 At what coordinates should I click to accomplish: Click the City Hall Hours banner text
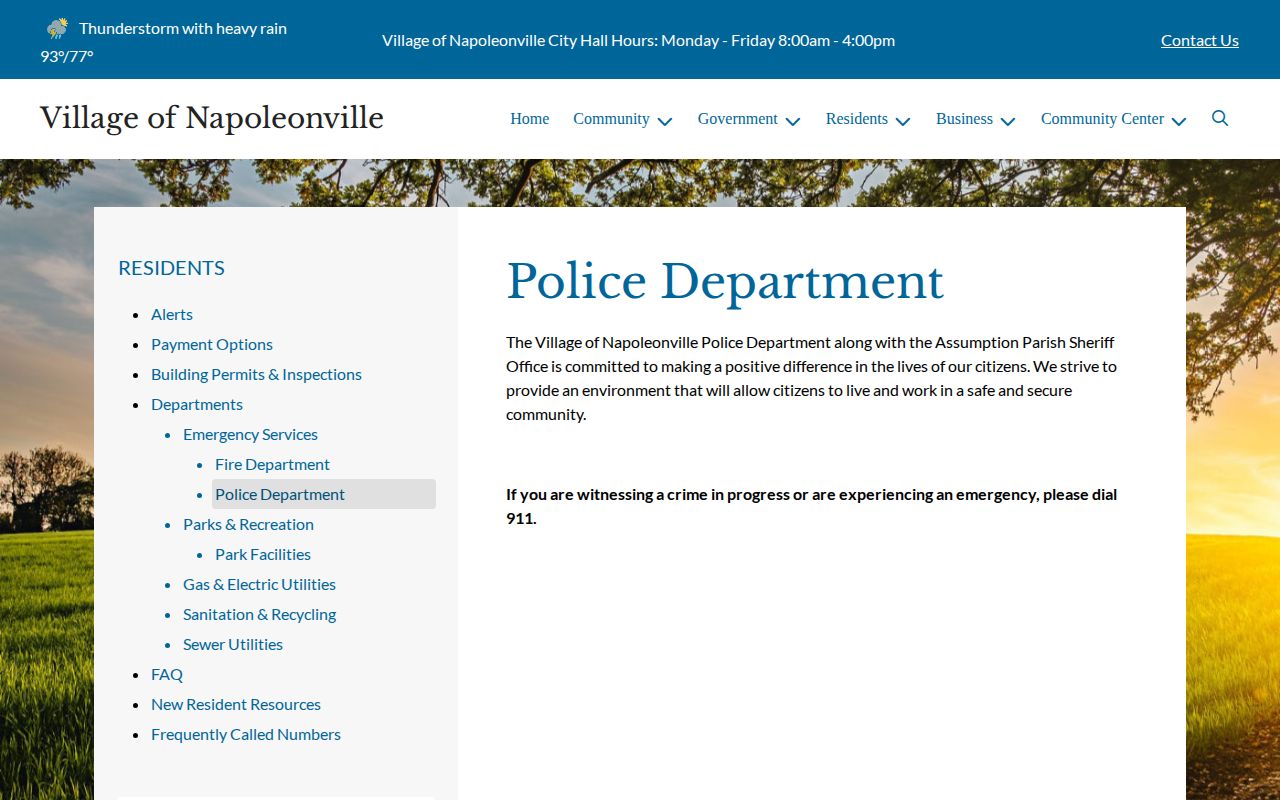[x=638, y=40]
